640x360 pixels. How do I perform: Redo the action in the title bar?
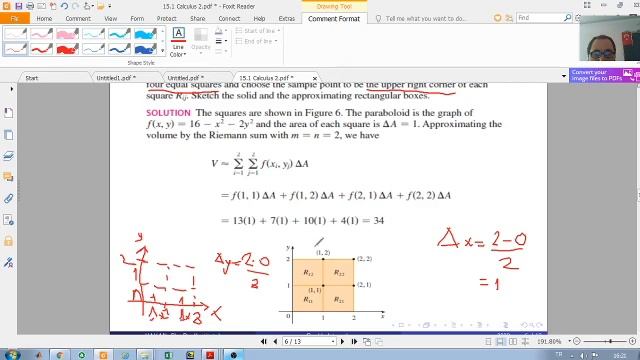click(x=76, y=6)
